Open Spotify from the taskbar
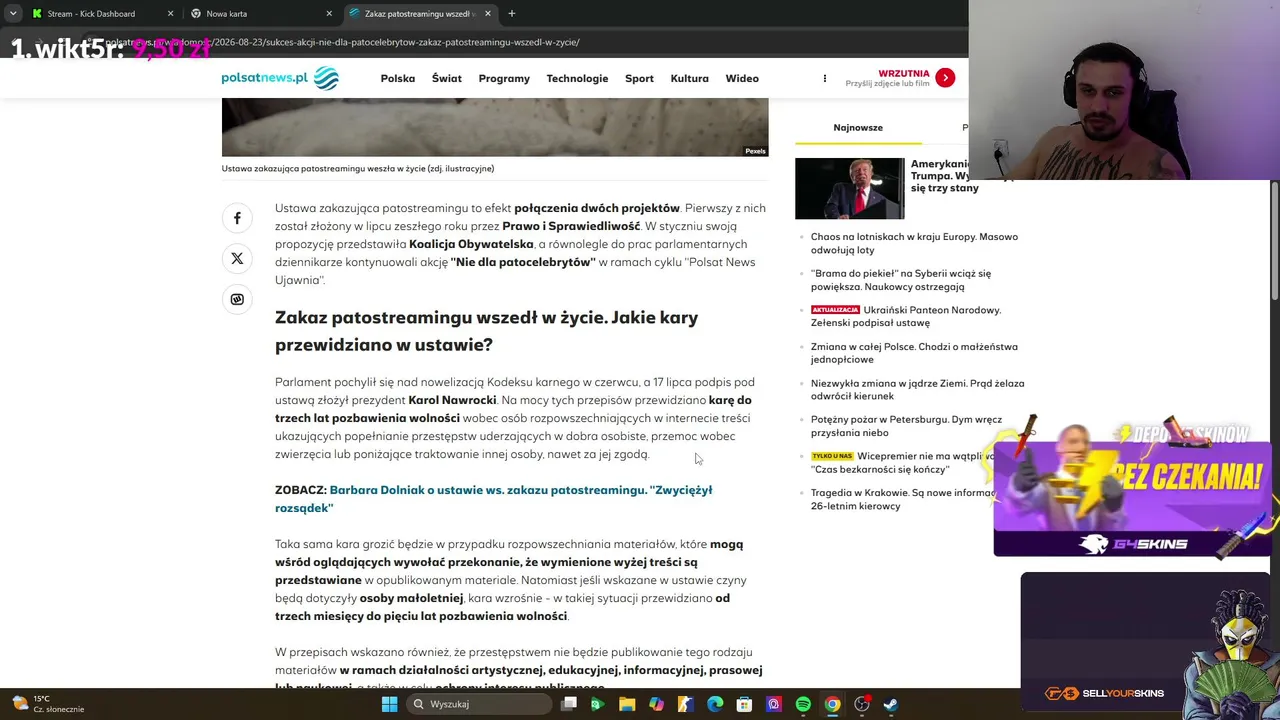The image size is (1280, 720). (803, 704)
